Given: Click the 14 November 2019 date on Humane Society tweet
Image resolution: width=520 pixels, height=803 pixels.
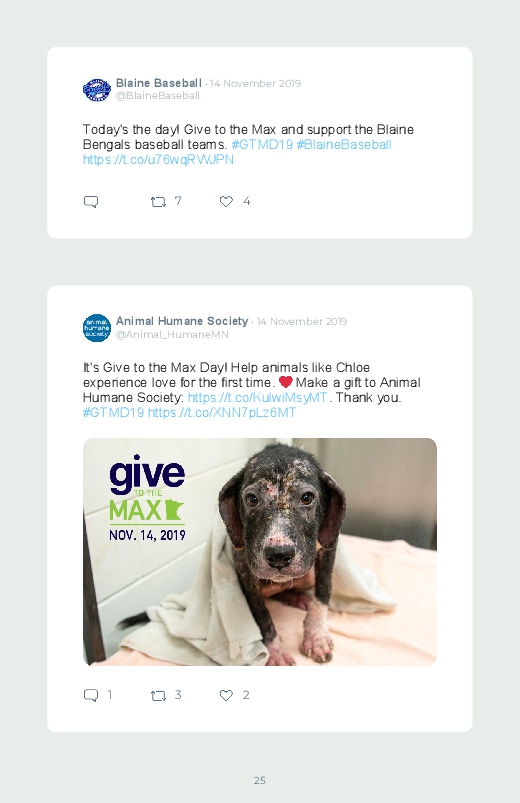Looking at the screenshot, I should point(302,322).
